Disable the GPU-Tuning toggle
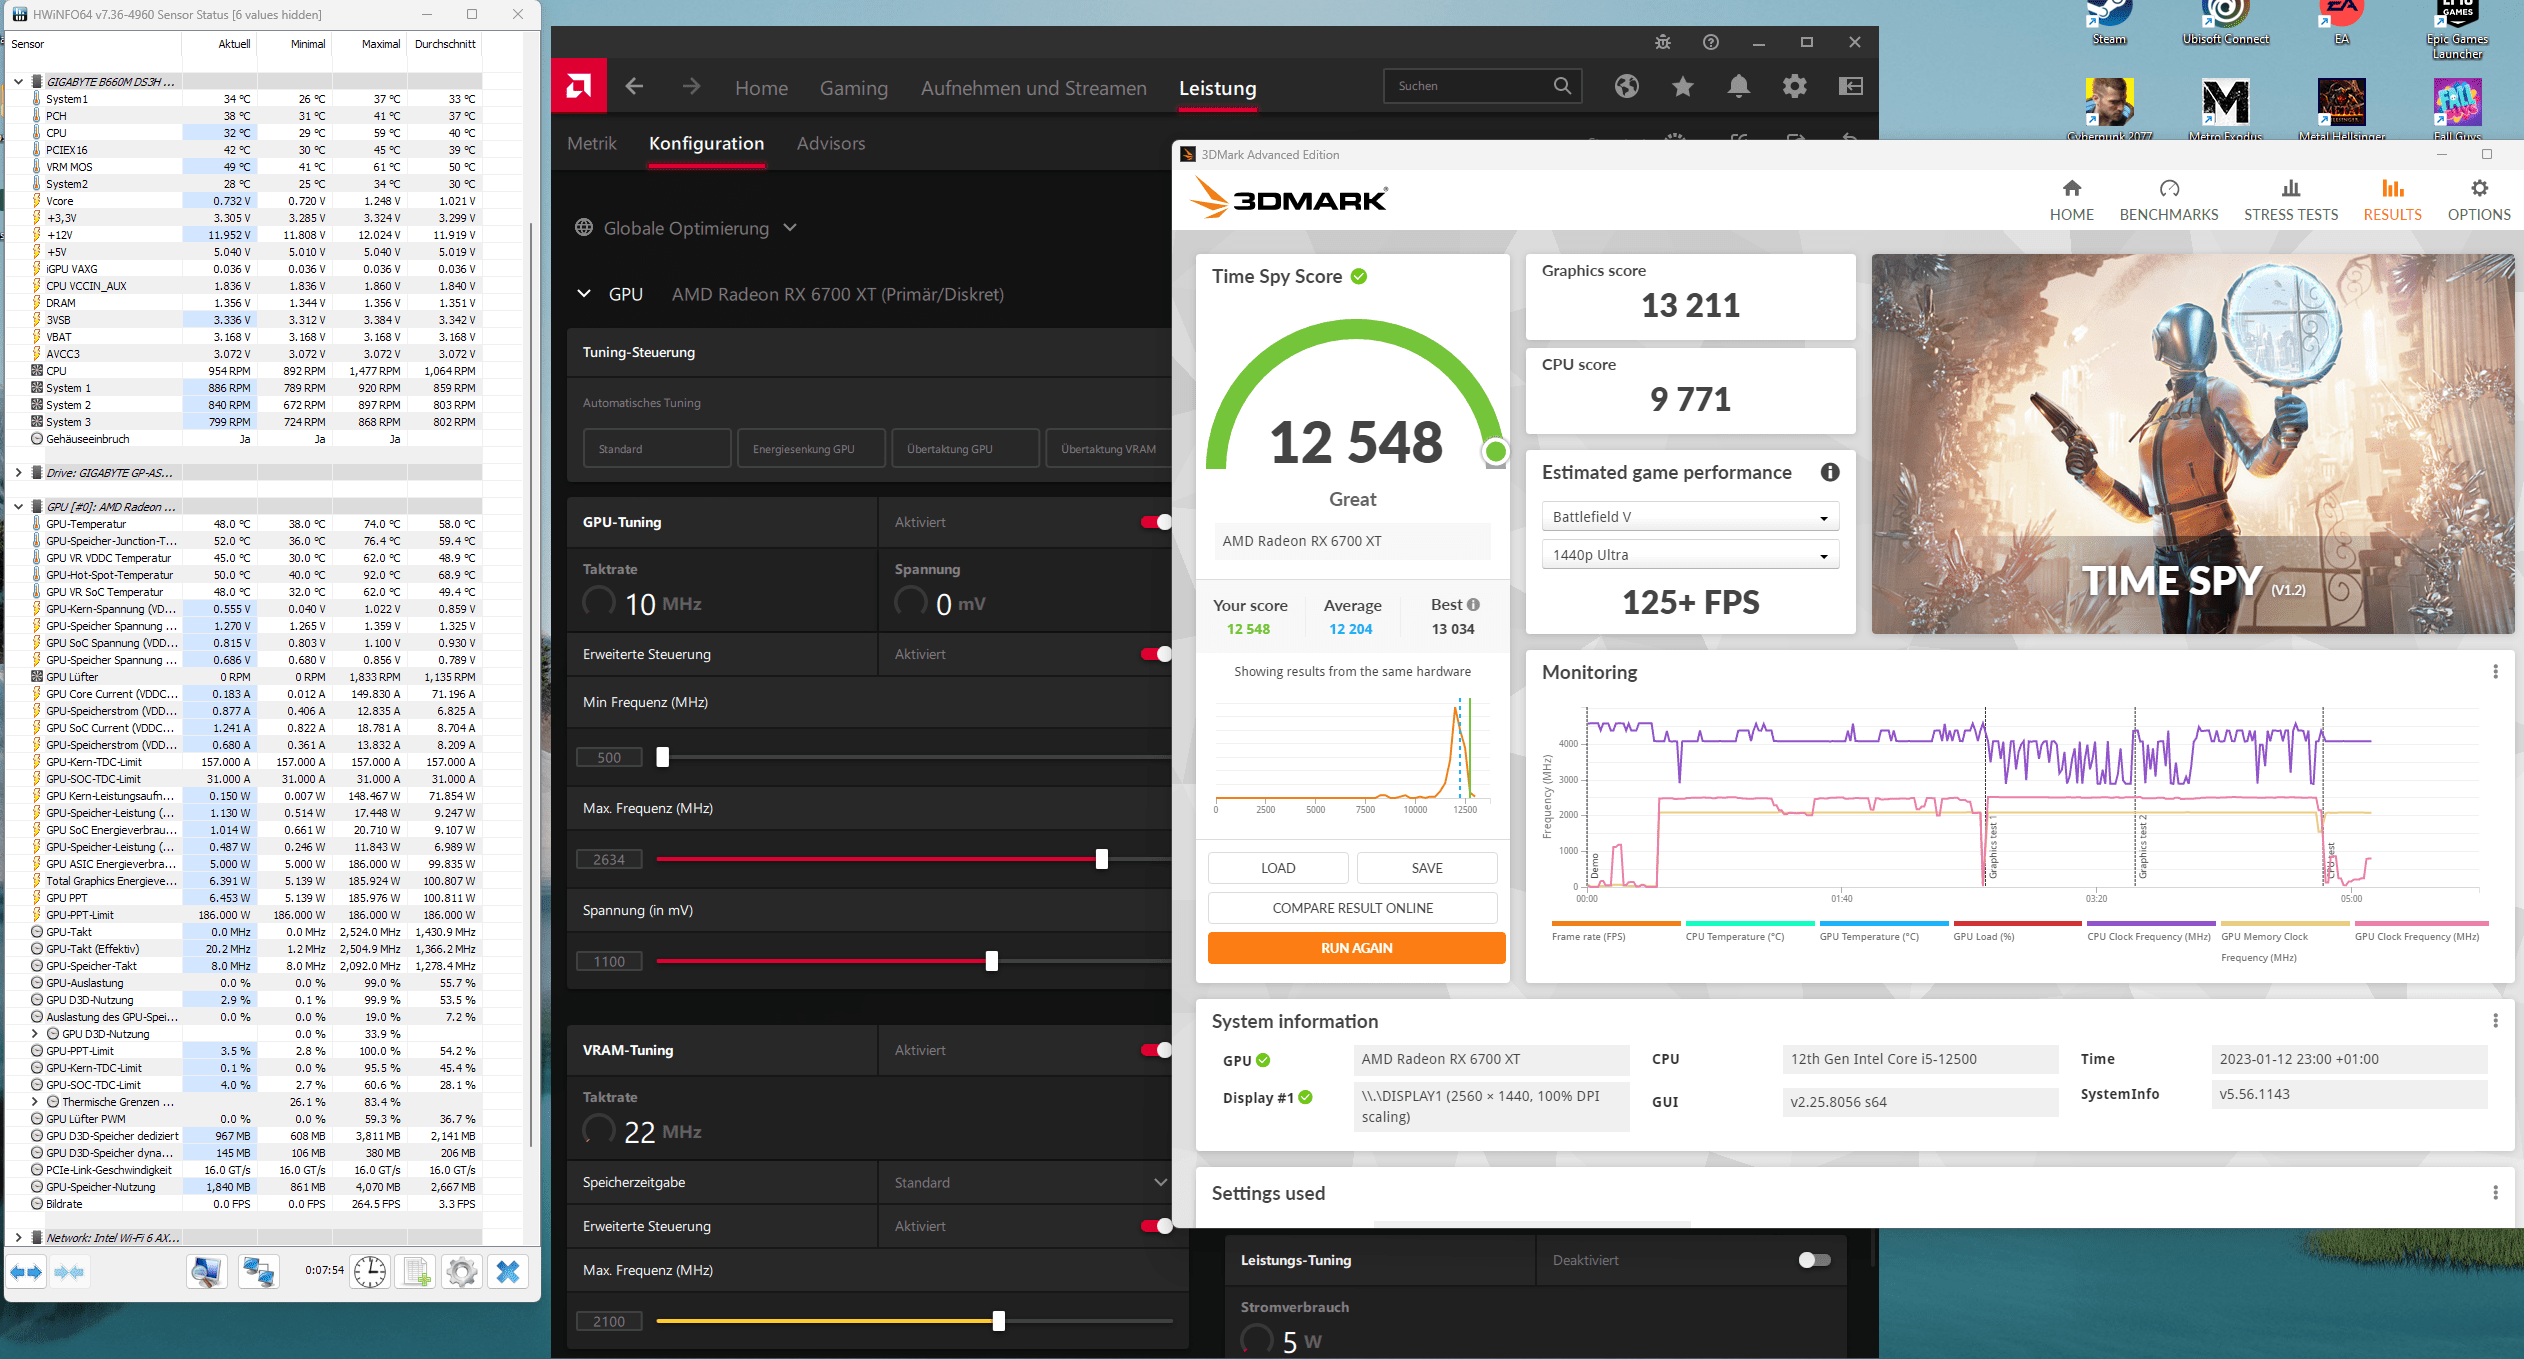 click(x=1155, y=522)
